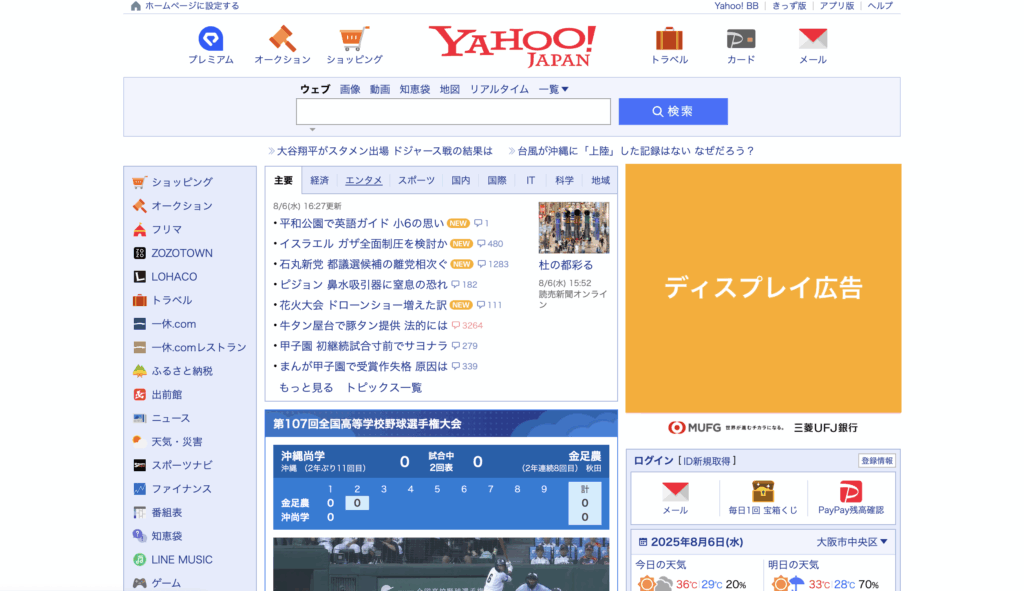Viewport: 1024px width, 591px height.
Task: Click the 知恵袋 sidebar icon
Action: (x=139, y=535)
